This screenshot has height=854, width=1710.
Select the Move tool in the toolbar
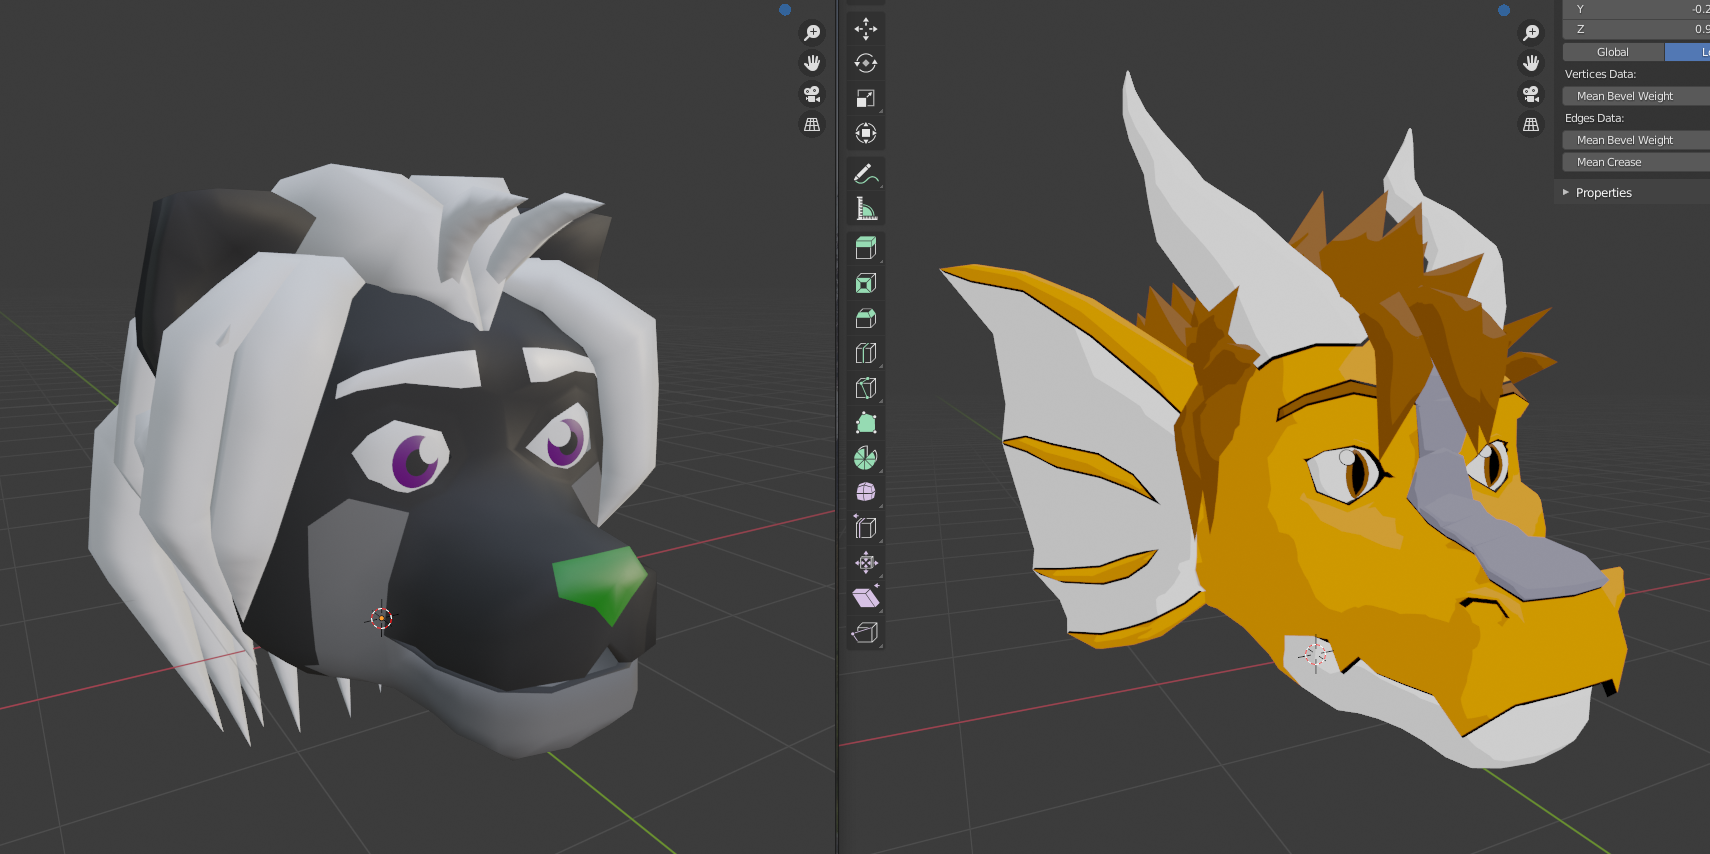click(866, 29)
